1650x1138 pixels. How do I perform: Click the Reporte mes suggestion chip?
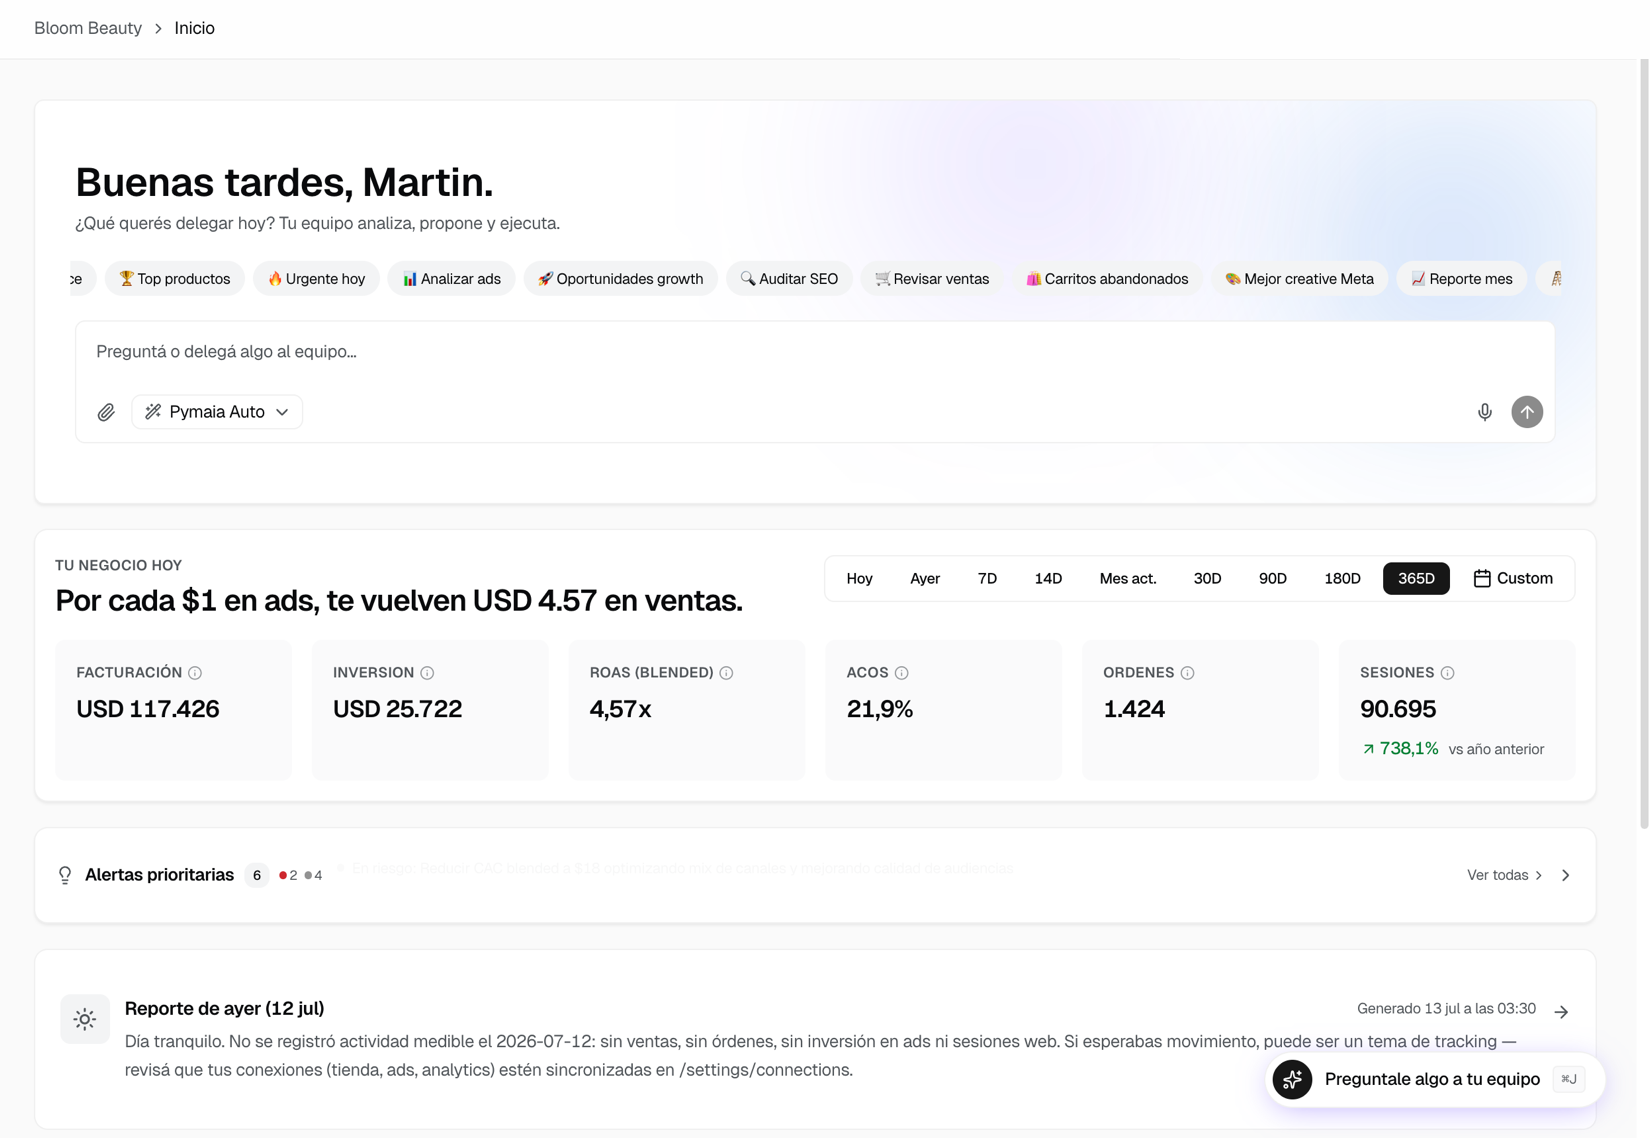click(1461, 279)
